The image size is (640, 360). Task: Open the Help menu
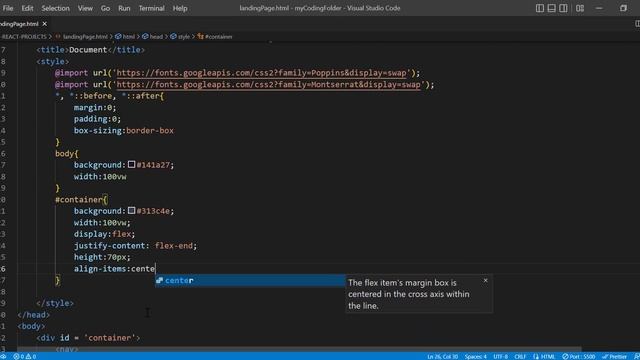(x=180, y=8)
